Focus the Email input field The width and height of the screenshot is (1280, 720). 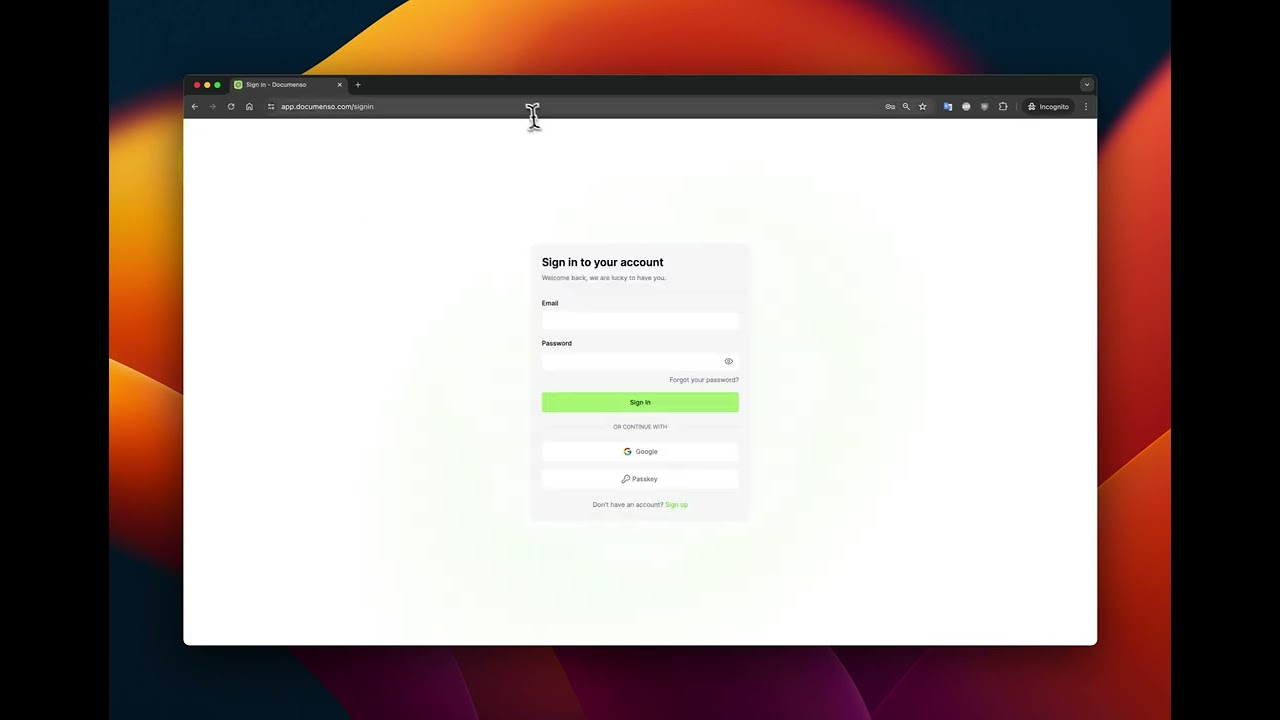point(640,321)
